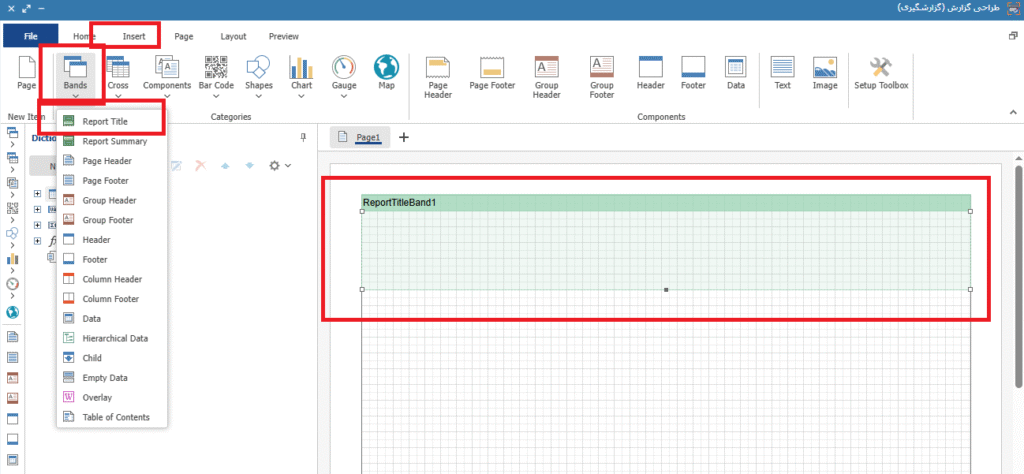
Task: Open the Setup Toolbox tool
Action: click(x=880, y=73)
